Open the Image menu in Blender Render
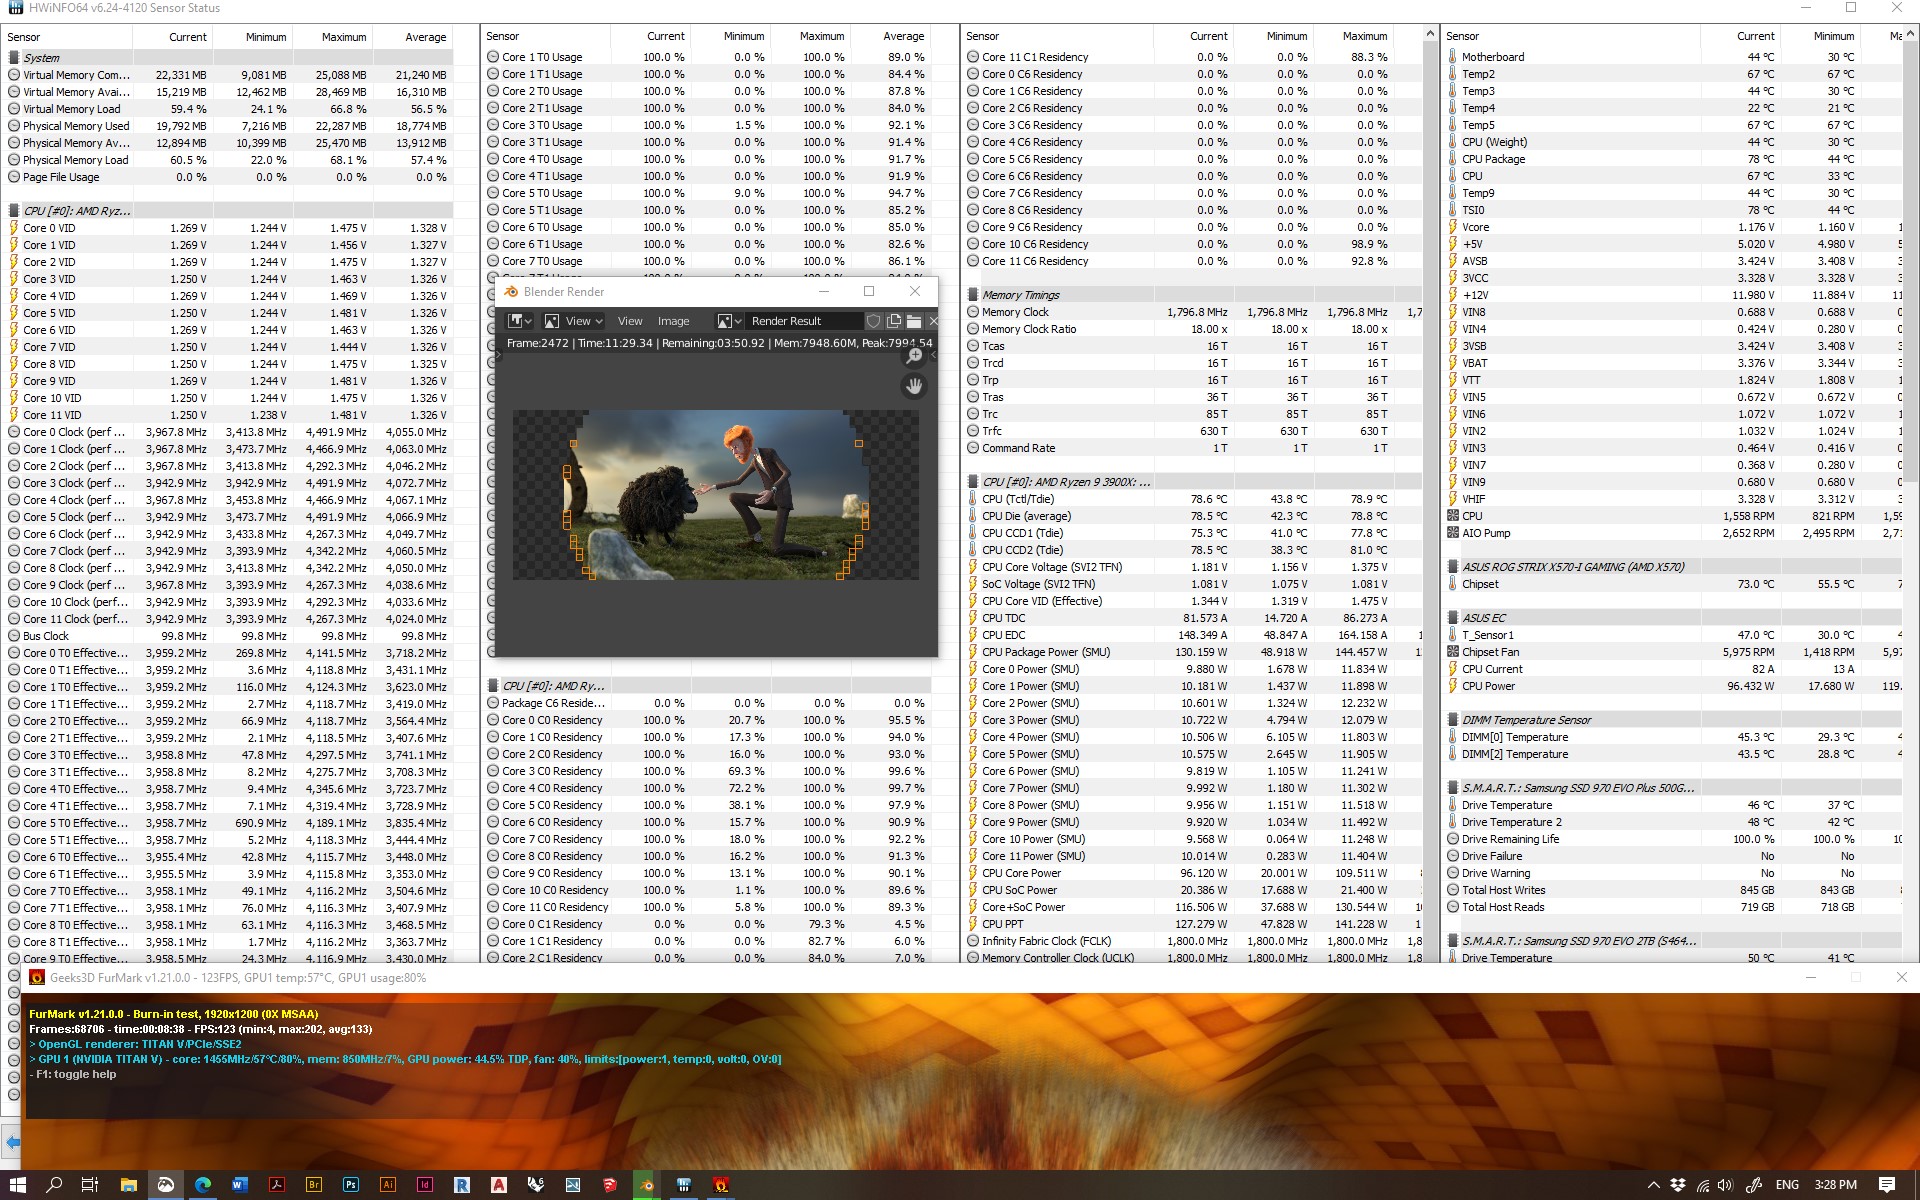The width and height of the screenshot is (1920, 1200). point(673,321)
